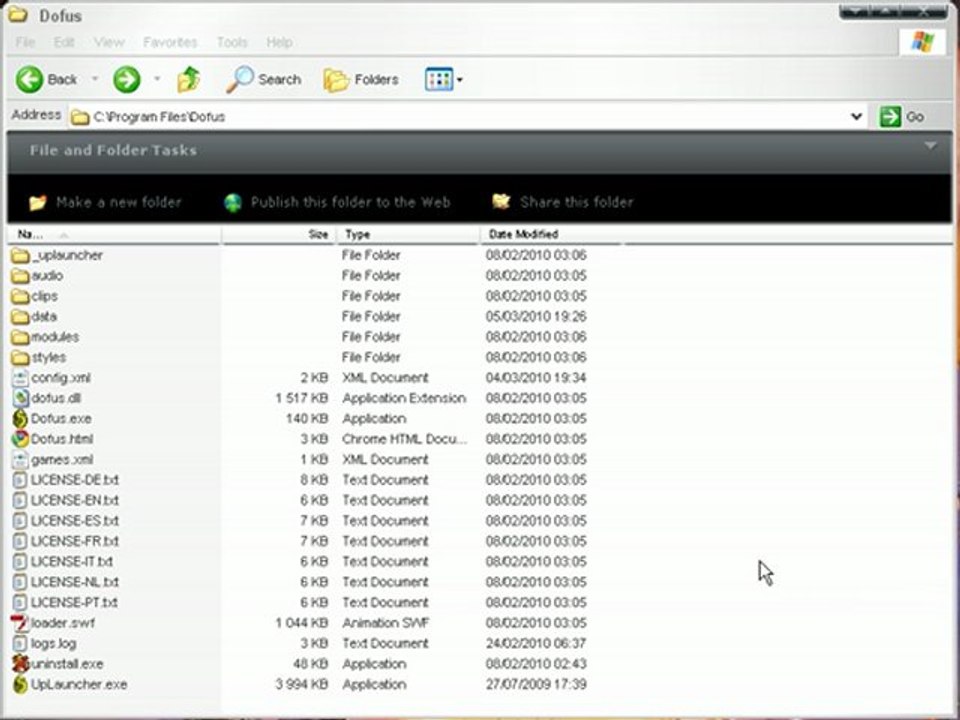Click Share this folder link
The width and height of the screenshot is (960, 720).
point(577,202)
